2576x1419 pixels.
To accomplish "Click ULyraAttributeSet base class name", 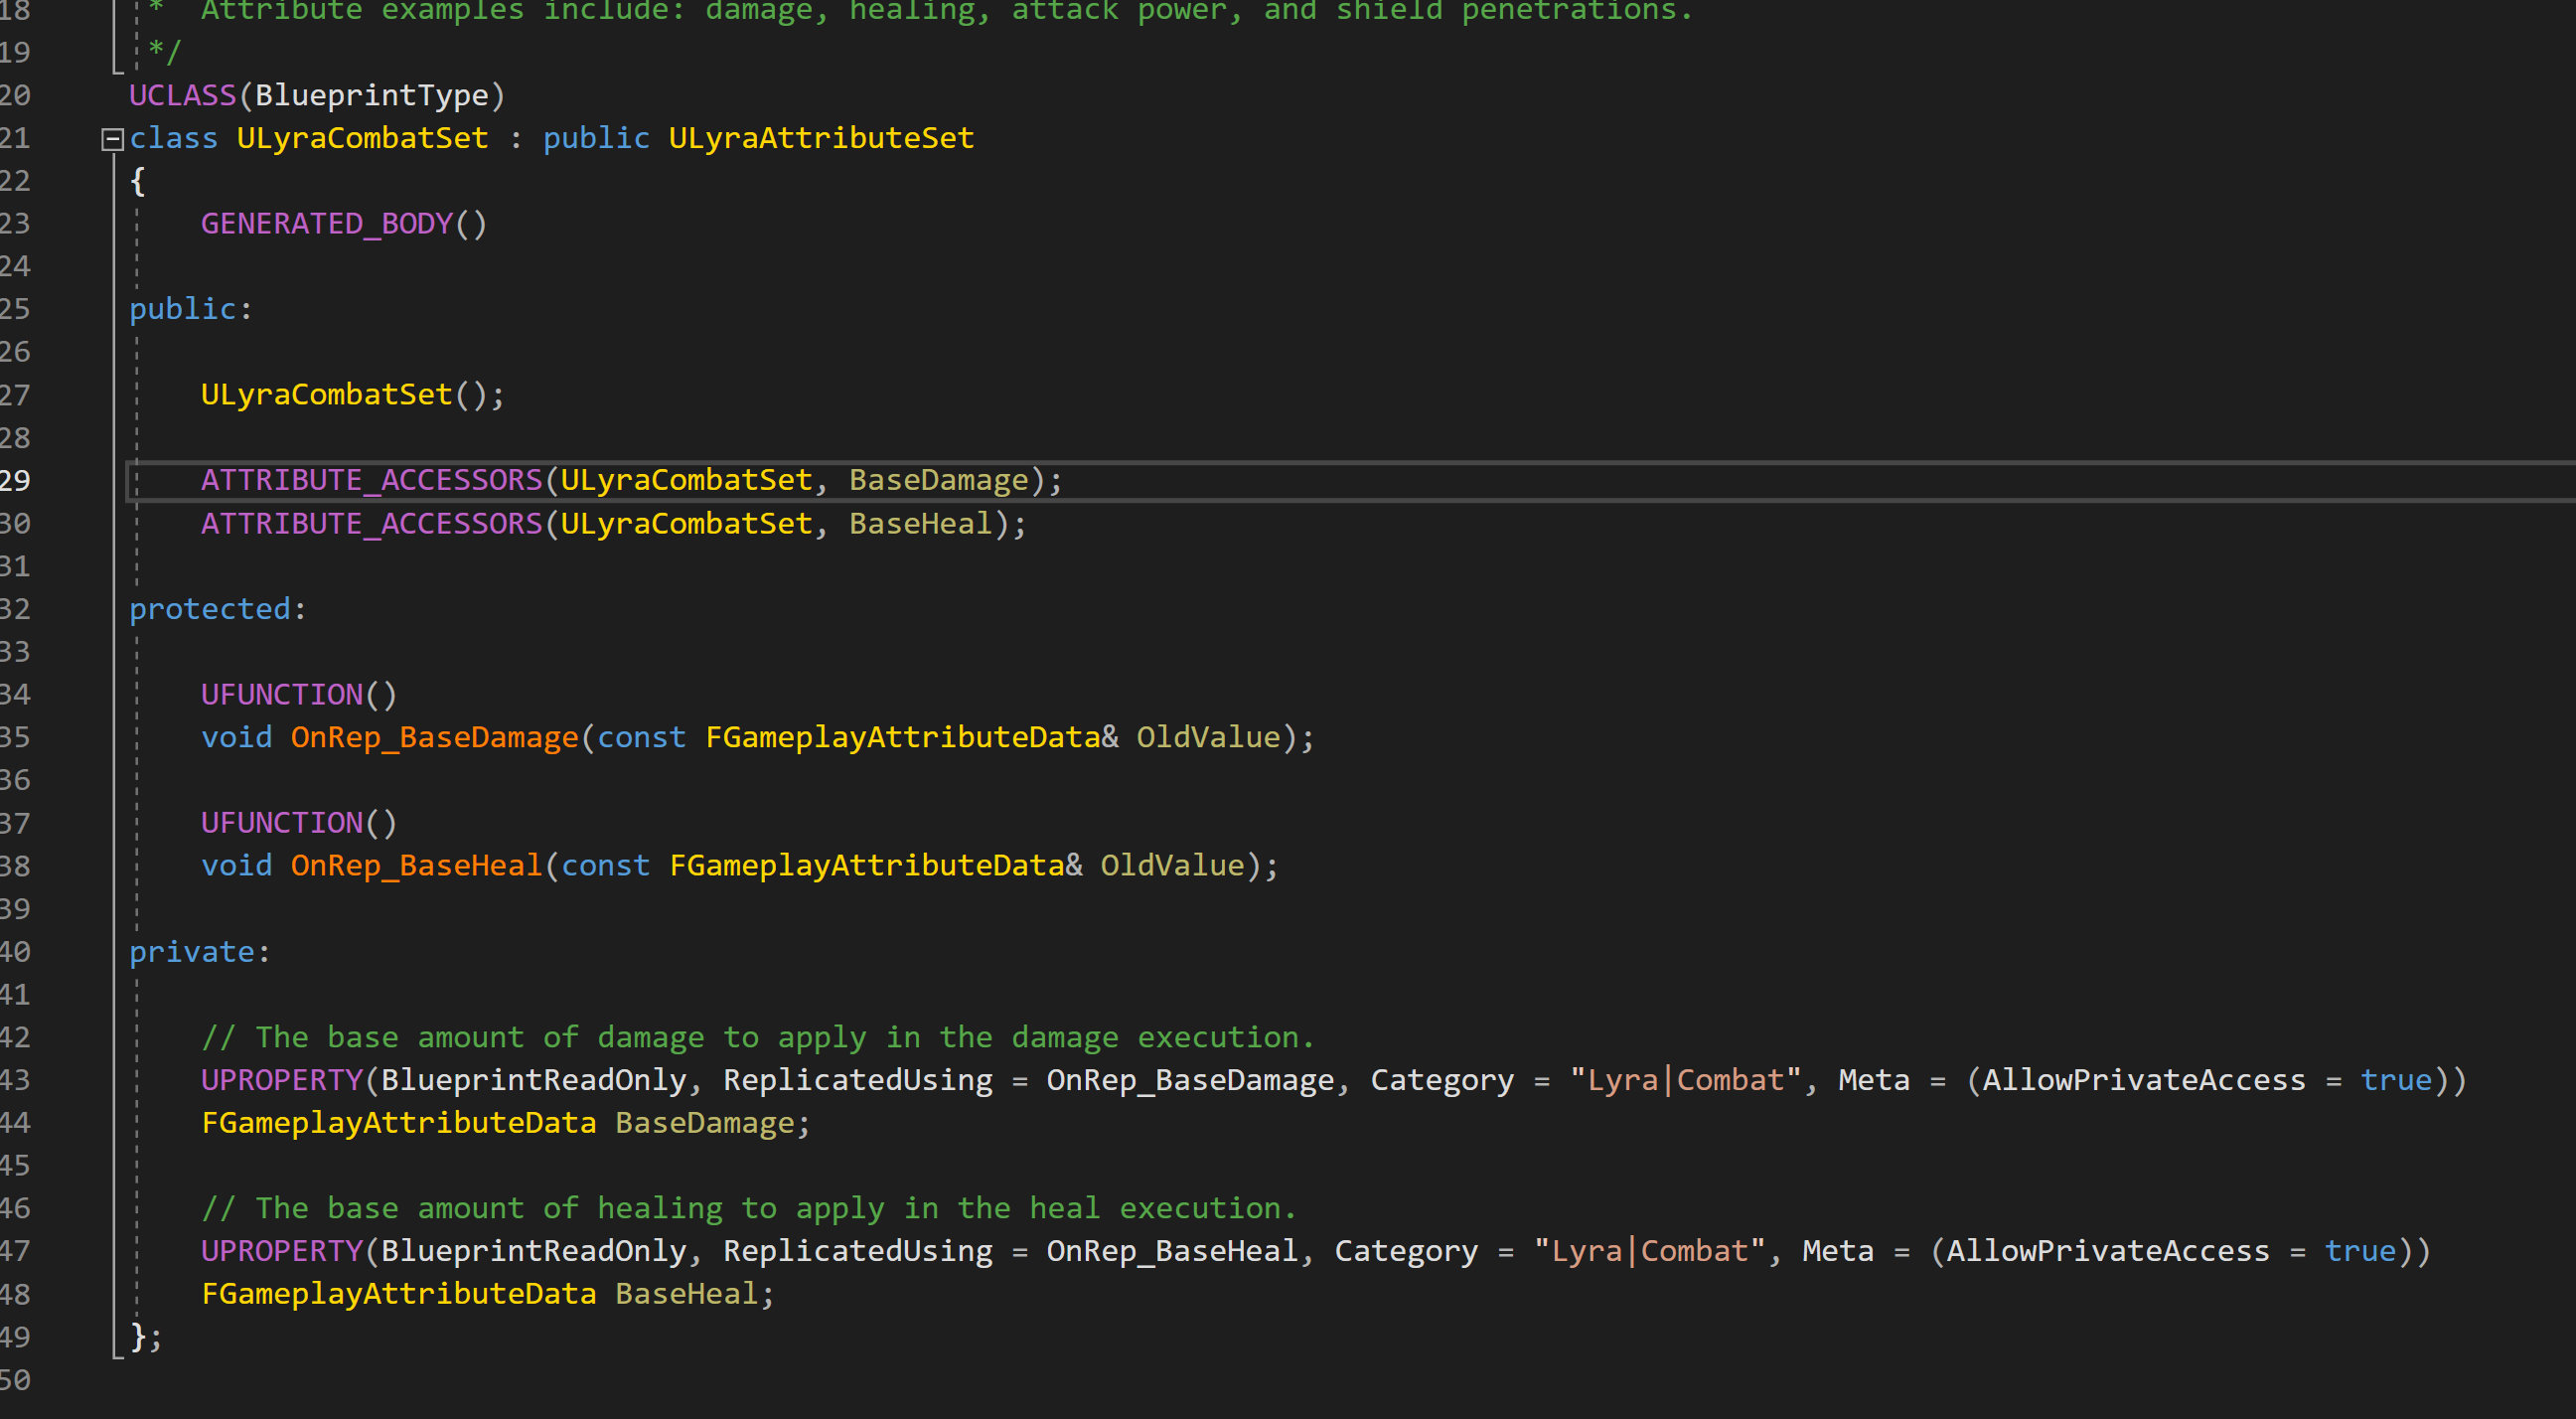I will coord(821,138).
